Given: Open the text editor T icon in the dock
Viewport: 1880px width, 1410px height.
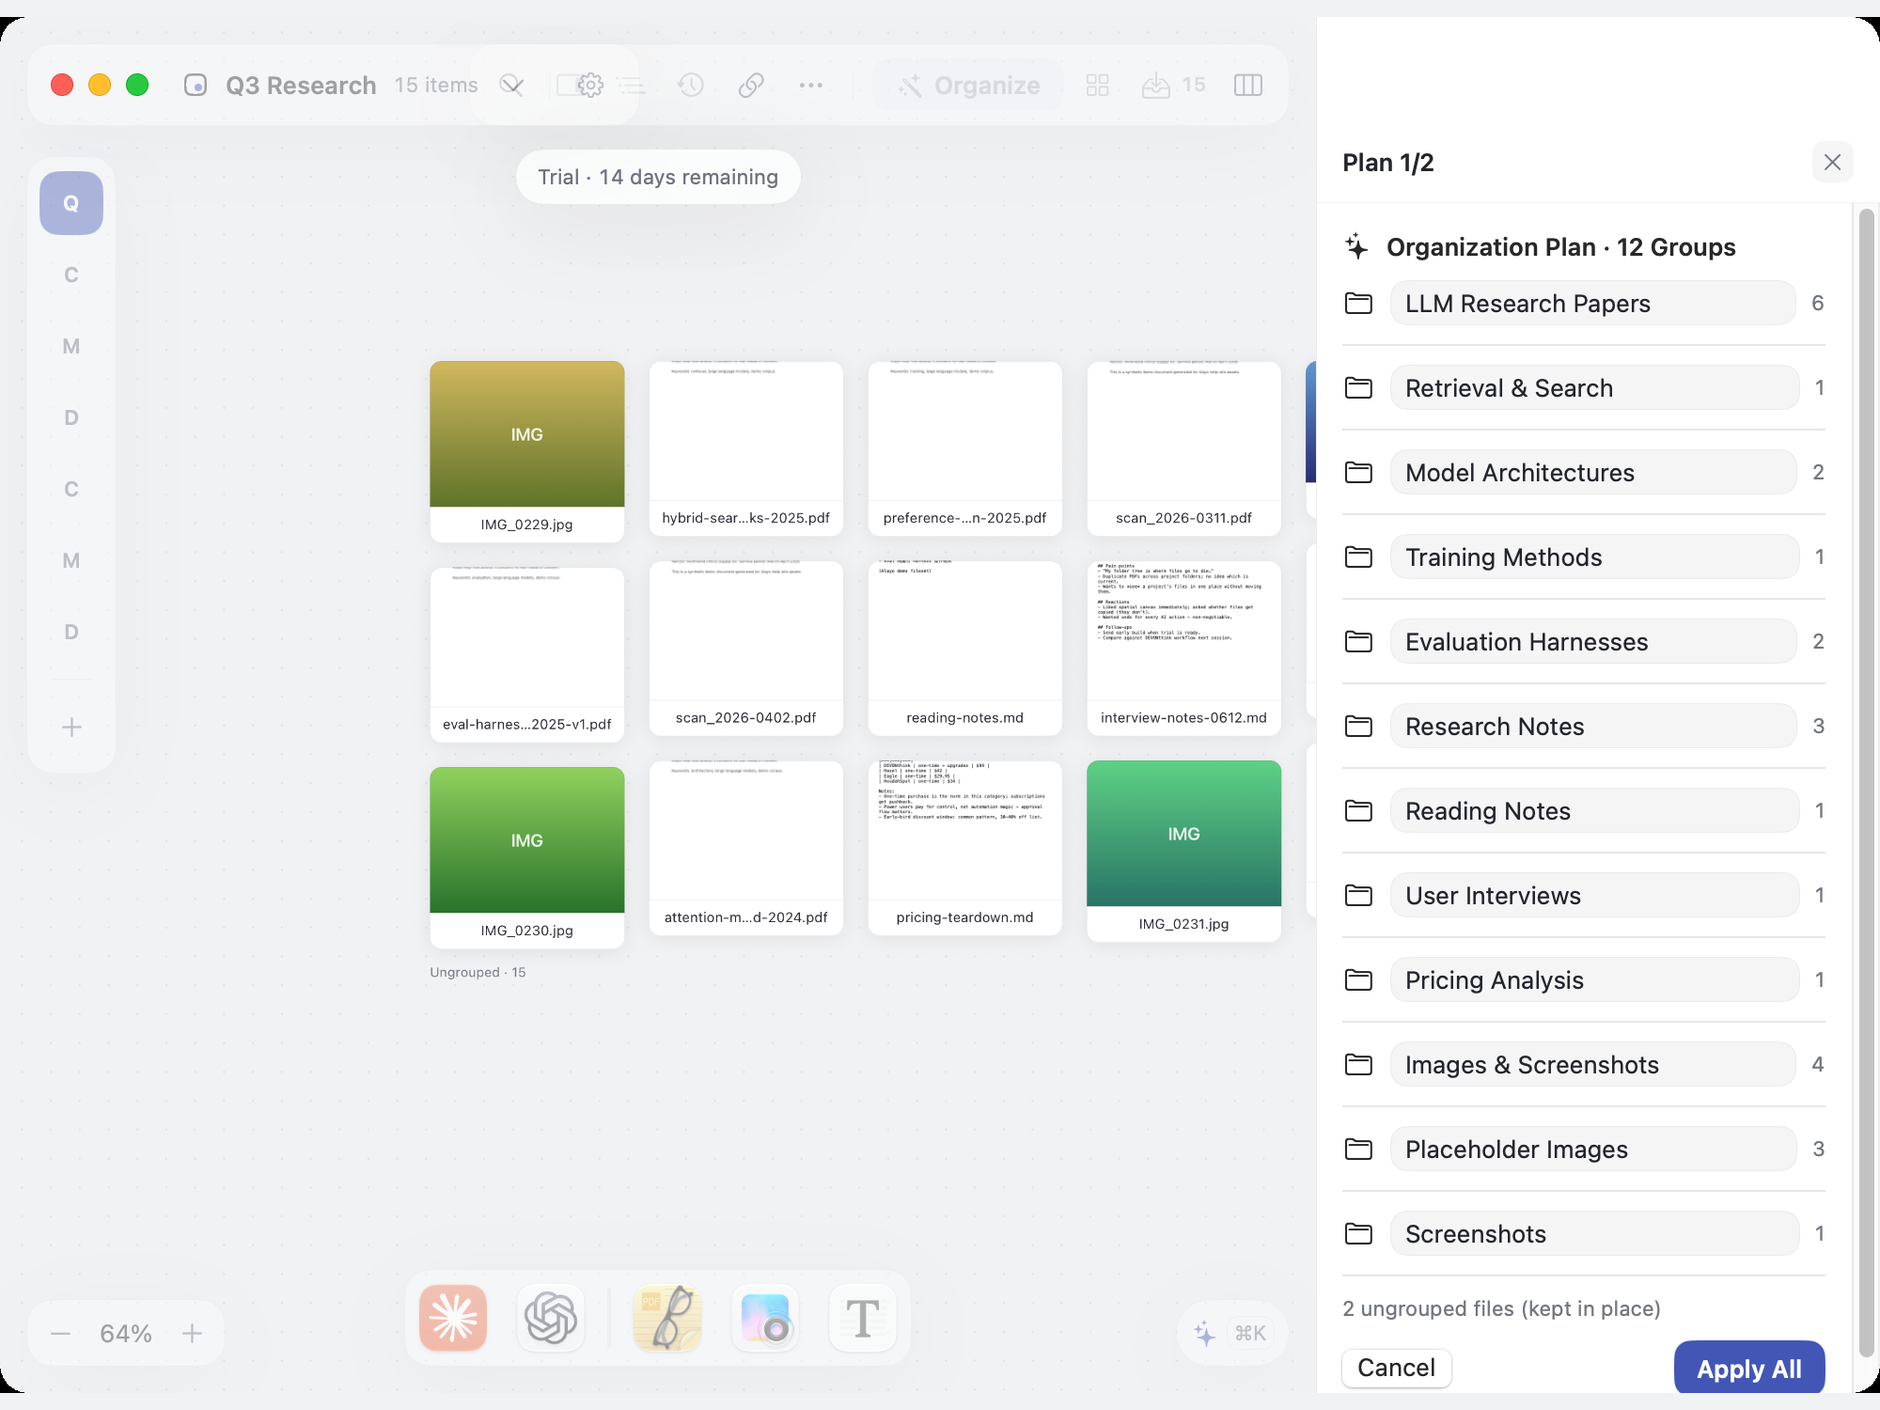Looking at the screenshot, I should pos(863,1318).
